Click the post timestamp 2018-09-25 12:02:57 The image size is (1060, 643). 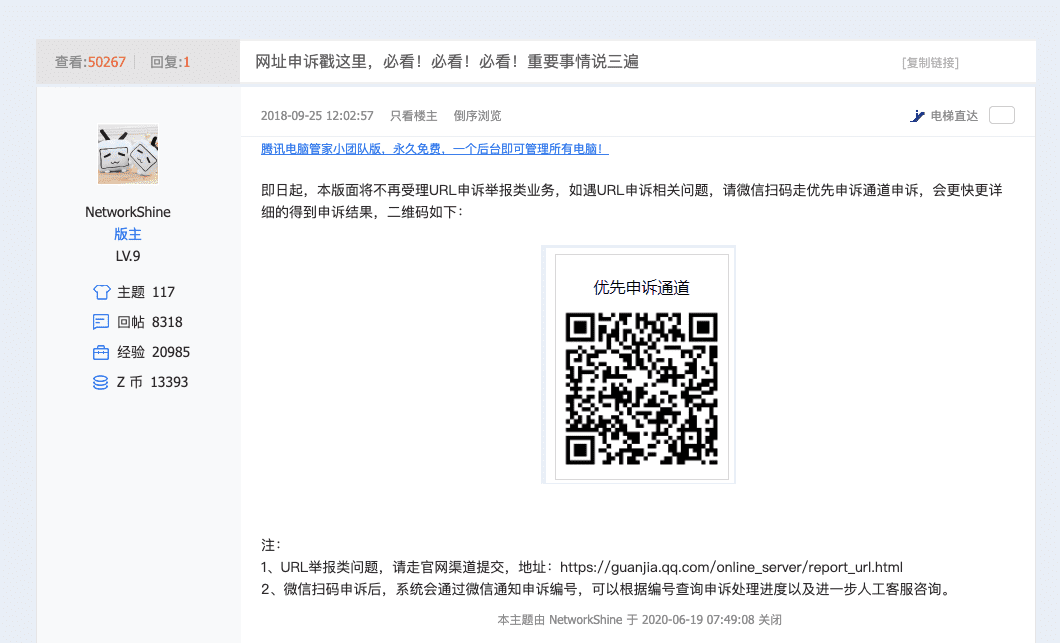tap(317, 116)
